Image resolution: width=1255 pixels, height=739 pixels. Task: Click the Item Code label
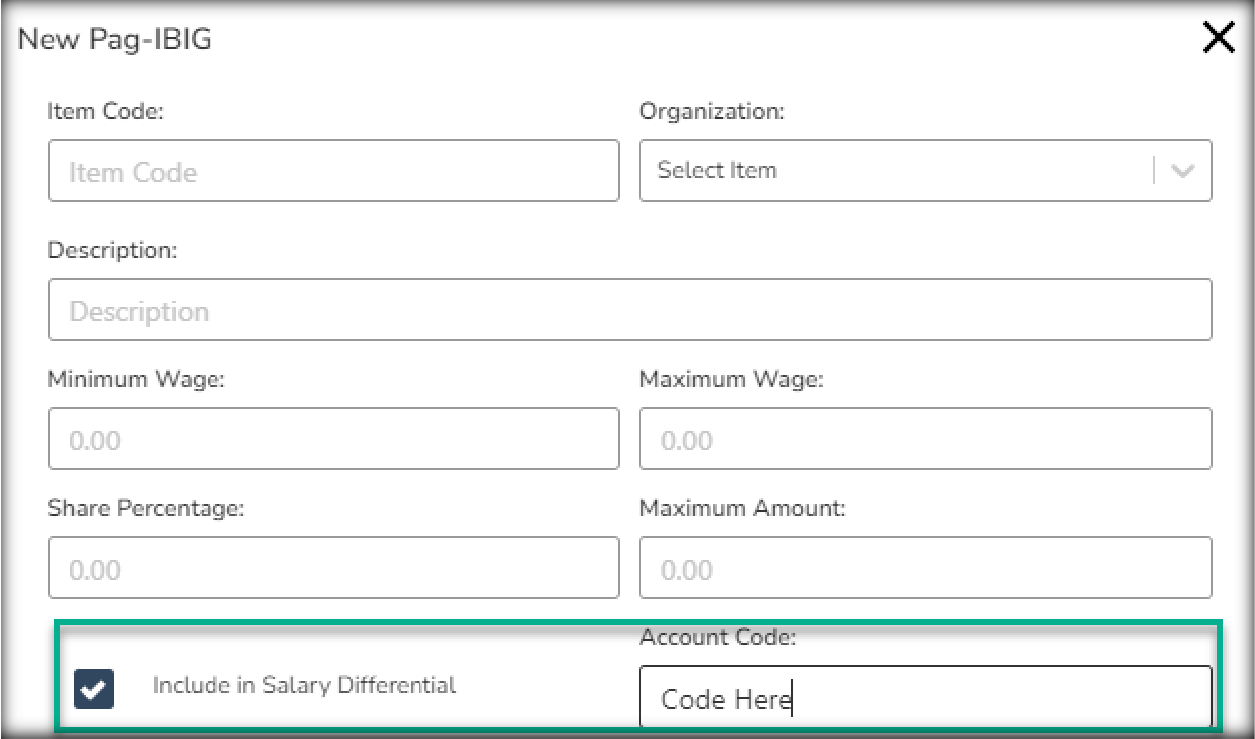tap(105, 112)
